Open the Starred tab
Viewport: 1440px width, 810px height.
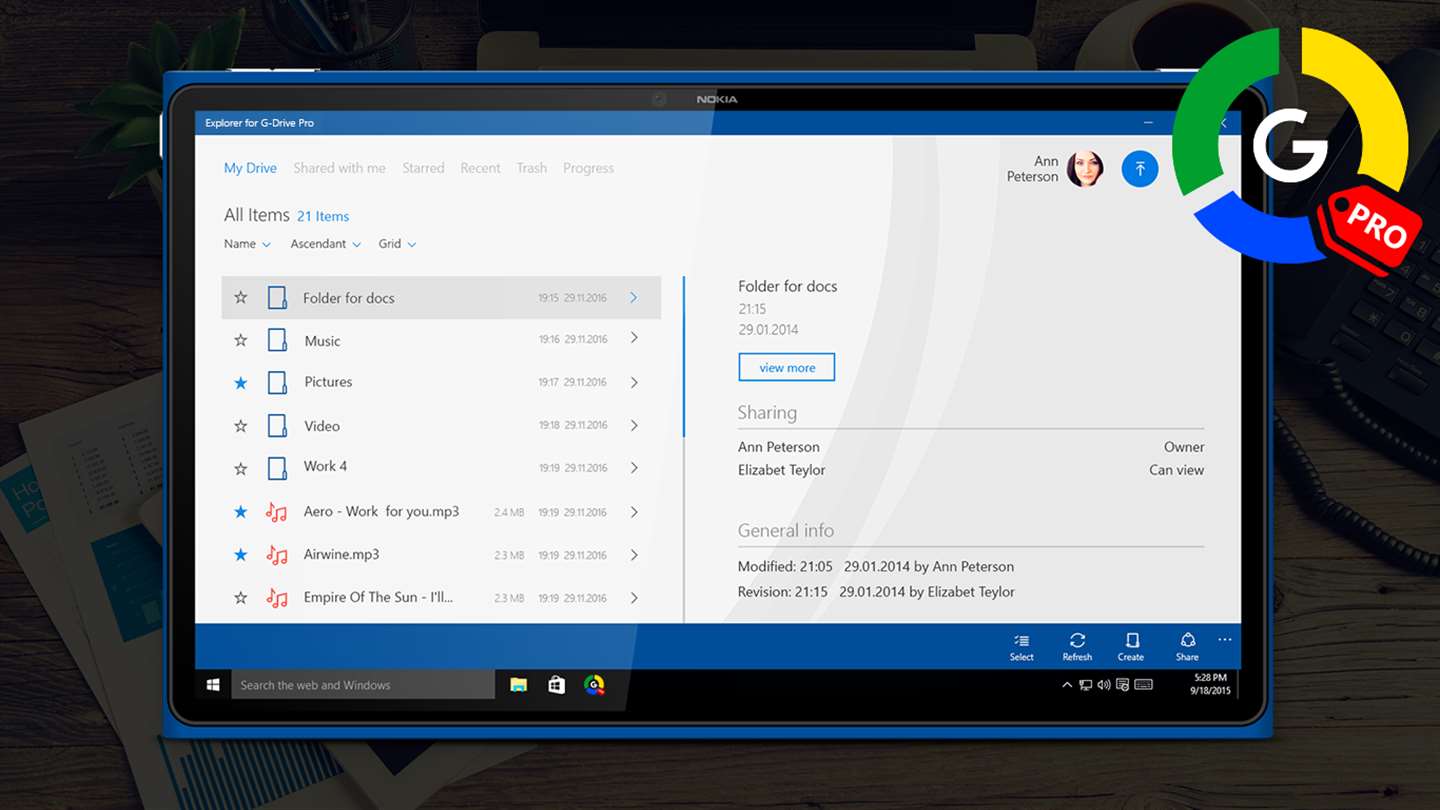click(423, 168)
